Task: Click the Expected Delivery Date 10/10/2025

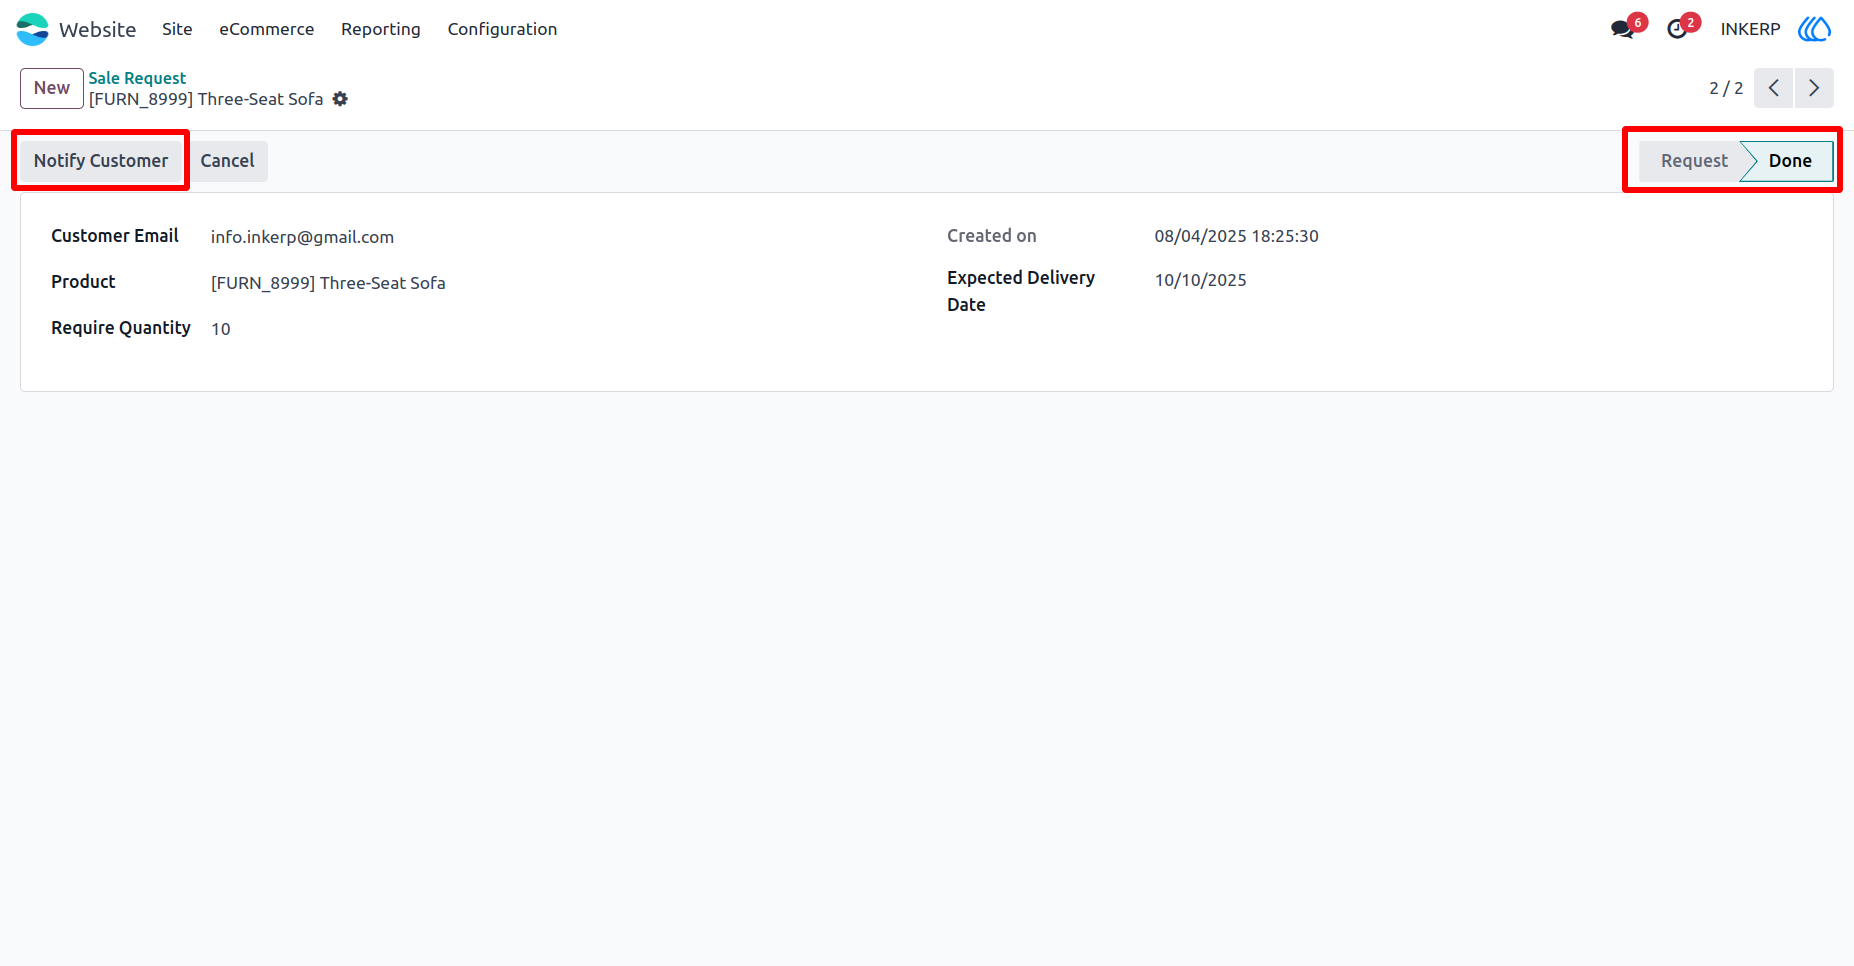Action: point(1200,280)
